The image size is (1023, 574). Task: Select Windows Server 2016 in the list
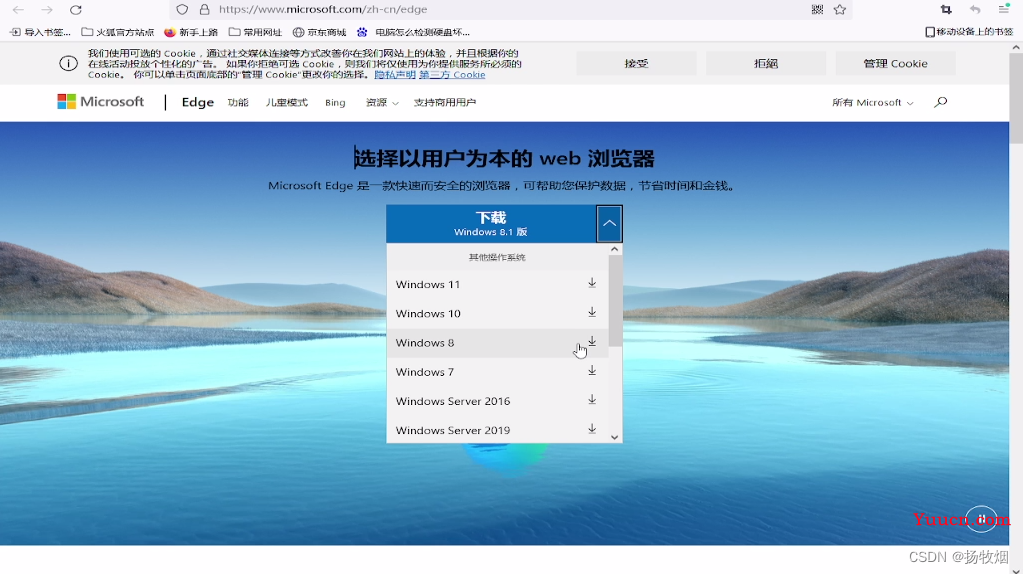point(497,401)
